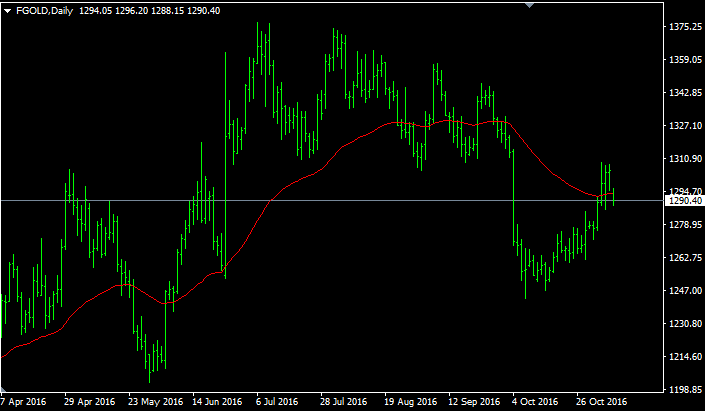Click price scale value 1198.85
The image size is (705, 411).
tap(686, 389)
